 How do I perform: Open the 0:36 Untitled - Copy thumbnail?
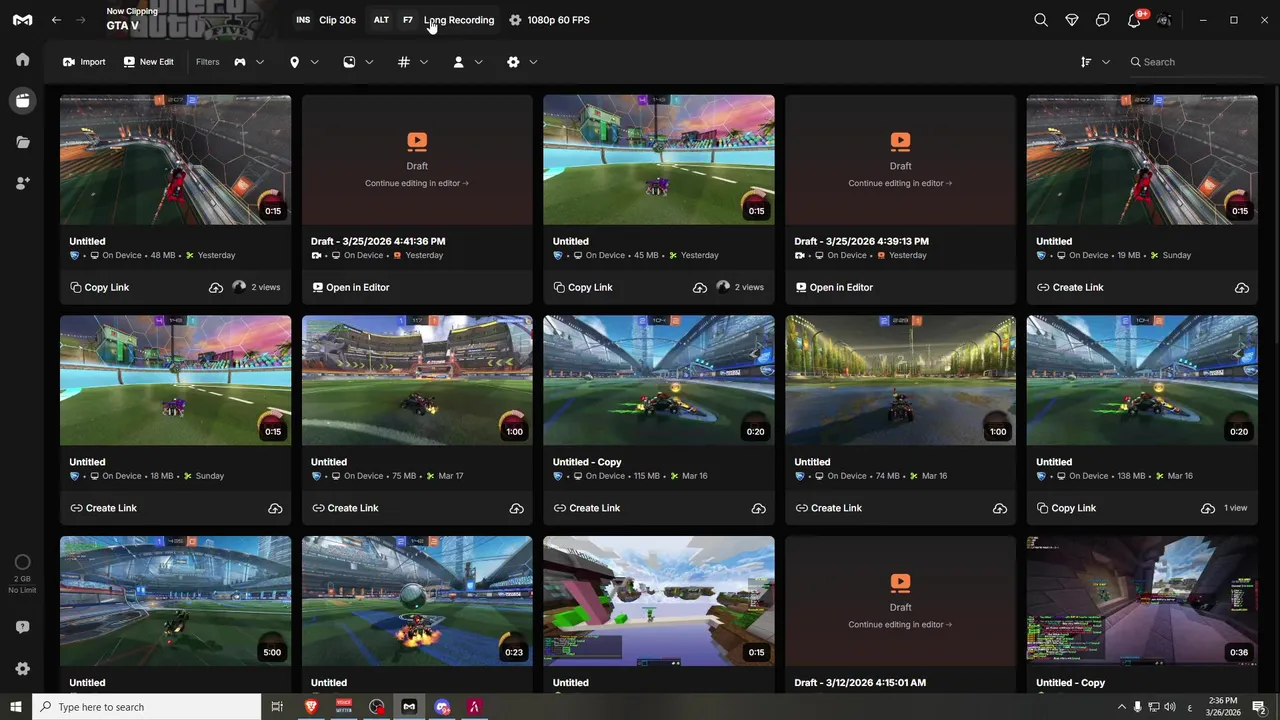point(1142,602)
